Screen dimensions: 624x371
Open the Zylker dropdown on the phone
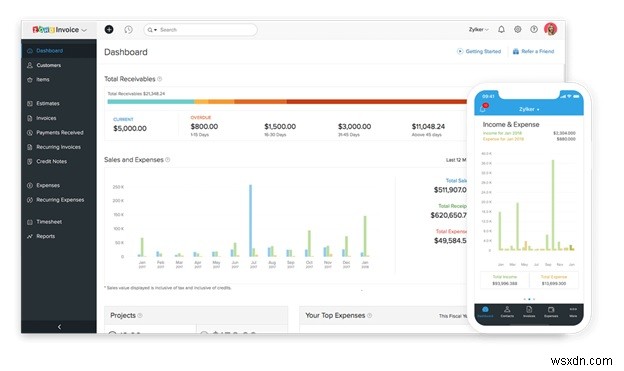(x=529, y=109)
